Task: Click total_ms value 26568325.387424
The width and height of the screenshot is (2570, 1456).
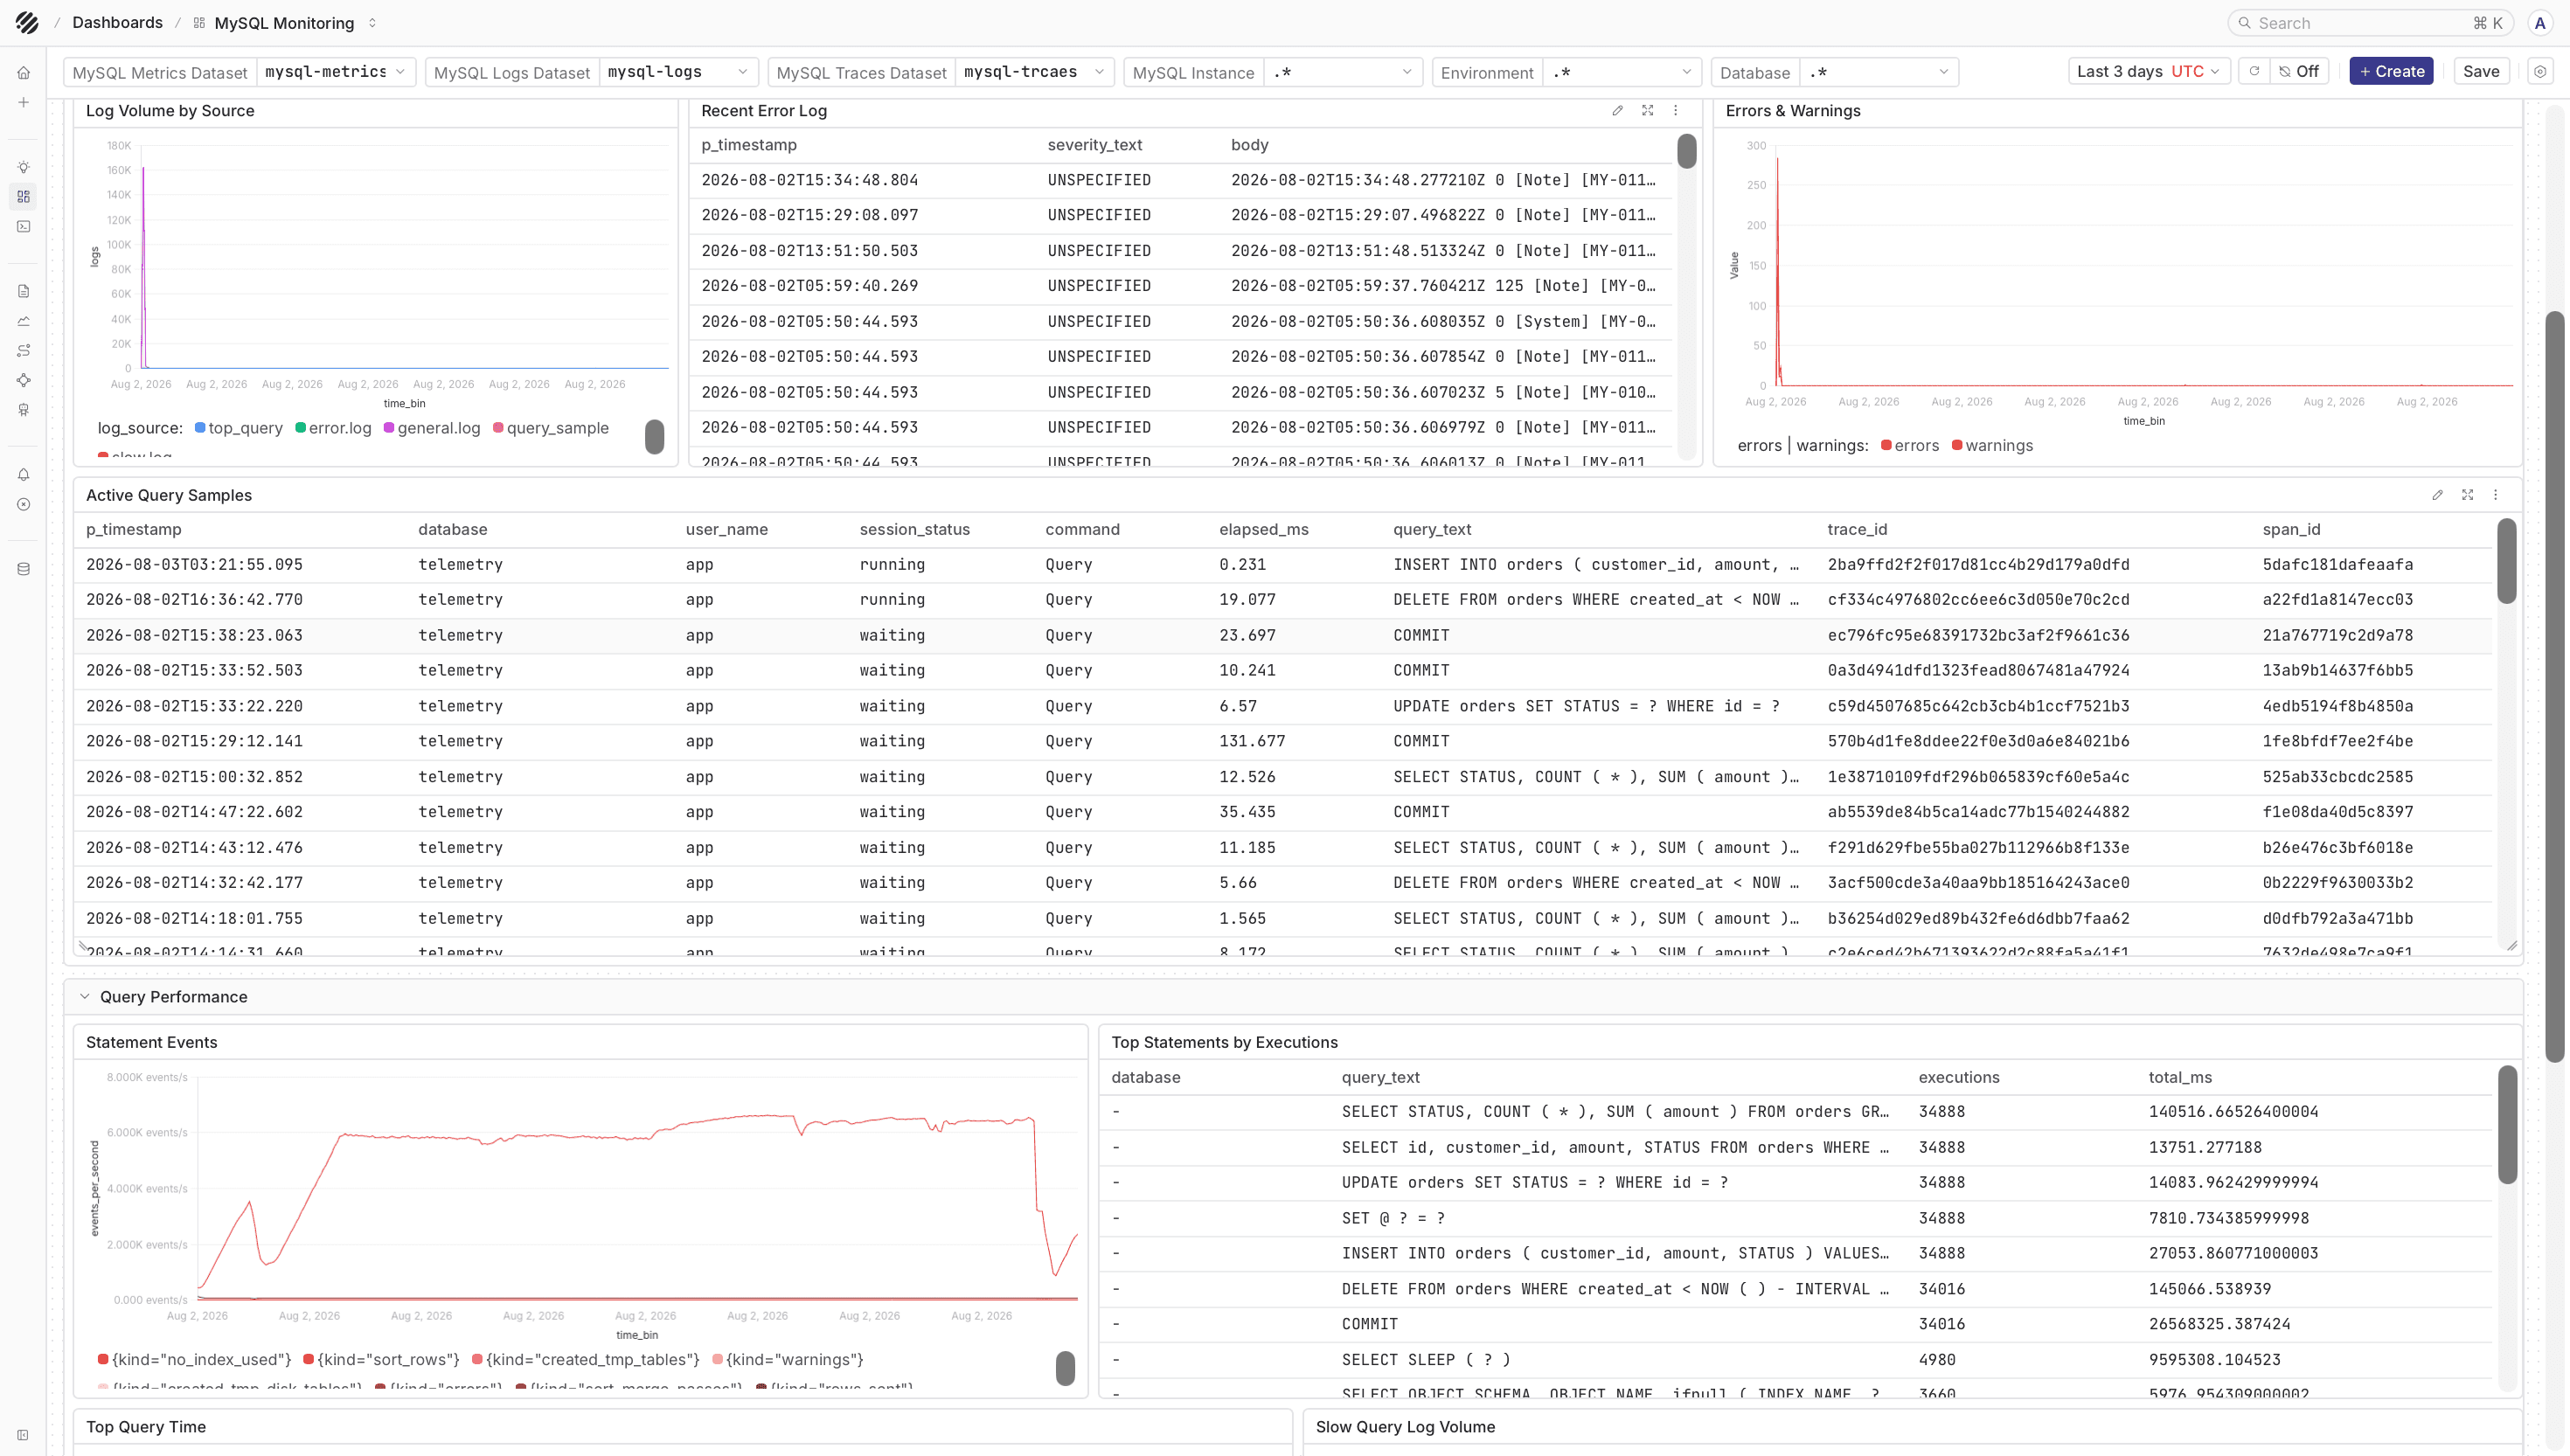Action: [x=2219, y=1324]
